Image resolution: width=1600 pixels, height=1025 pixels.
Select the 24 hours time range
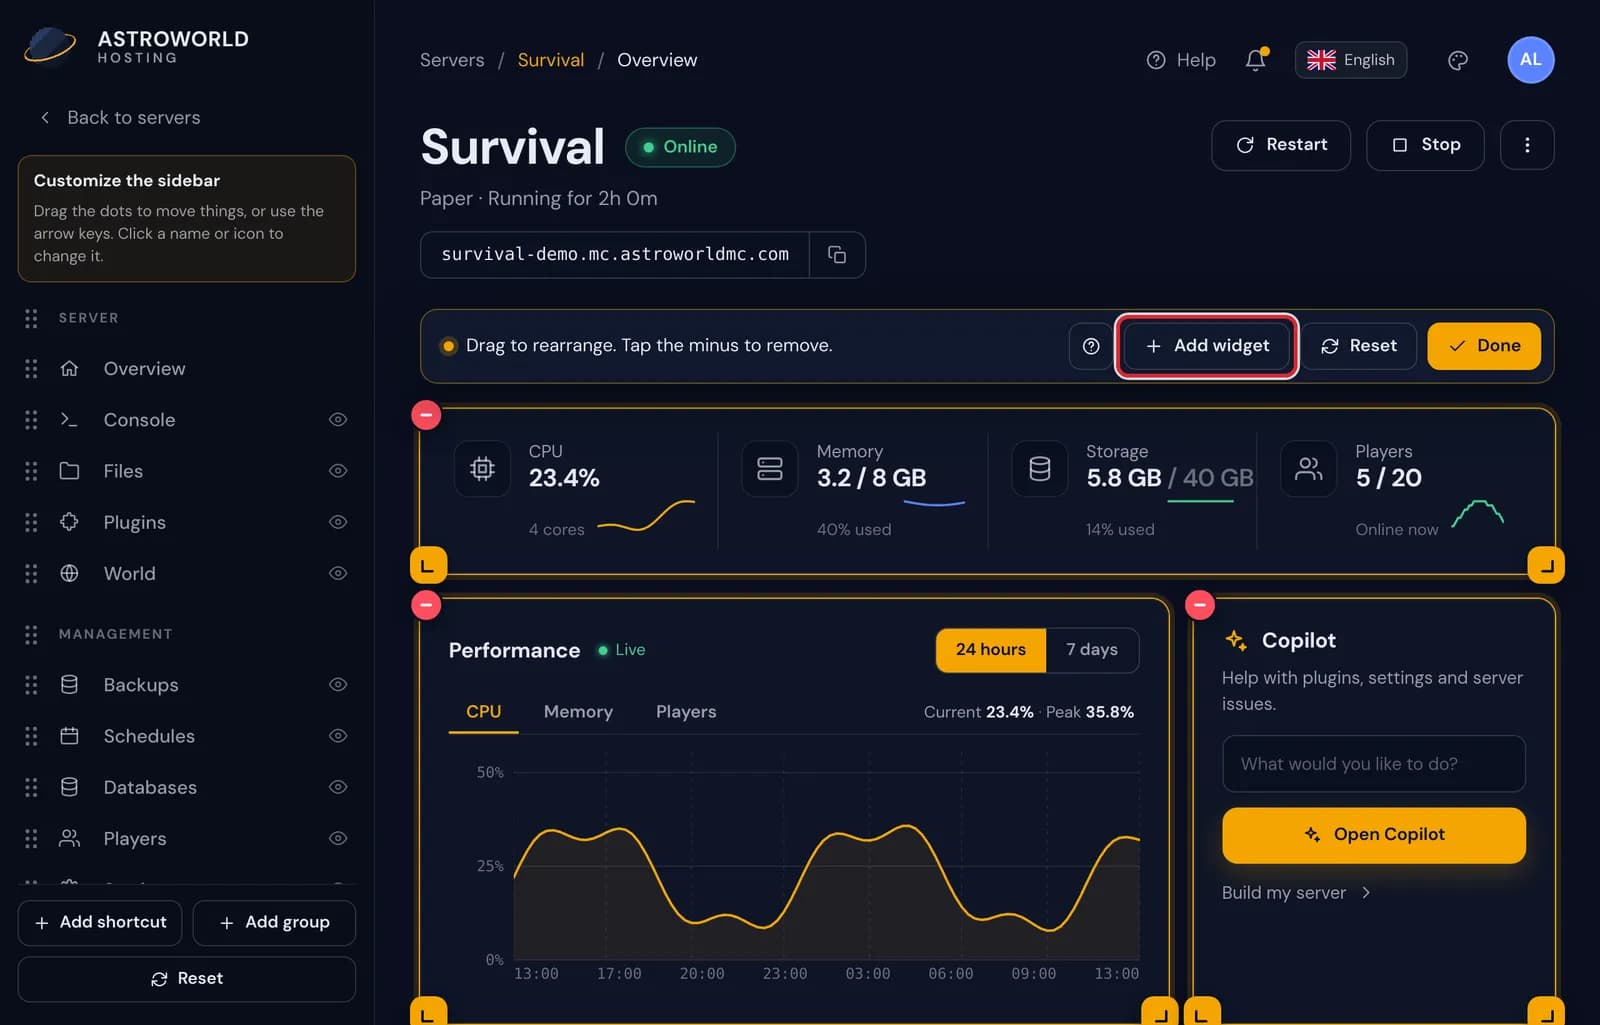point(991,650)
